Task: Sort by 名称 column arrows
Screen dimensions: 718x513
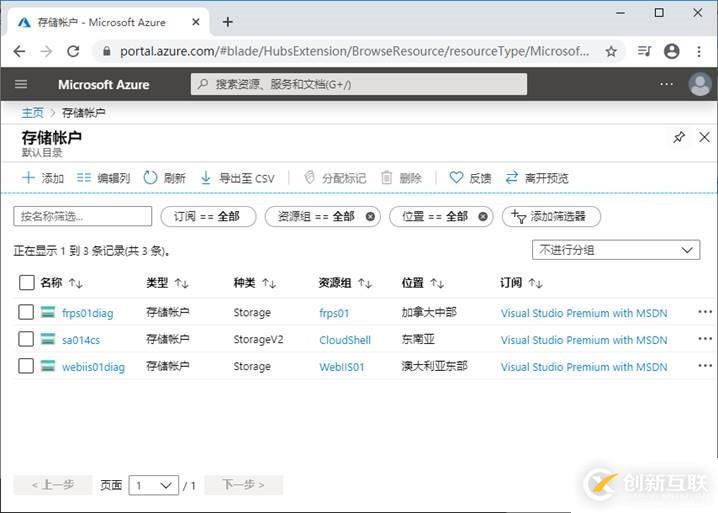Action: click(x=76, y=284)
